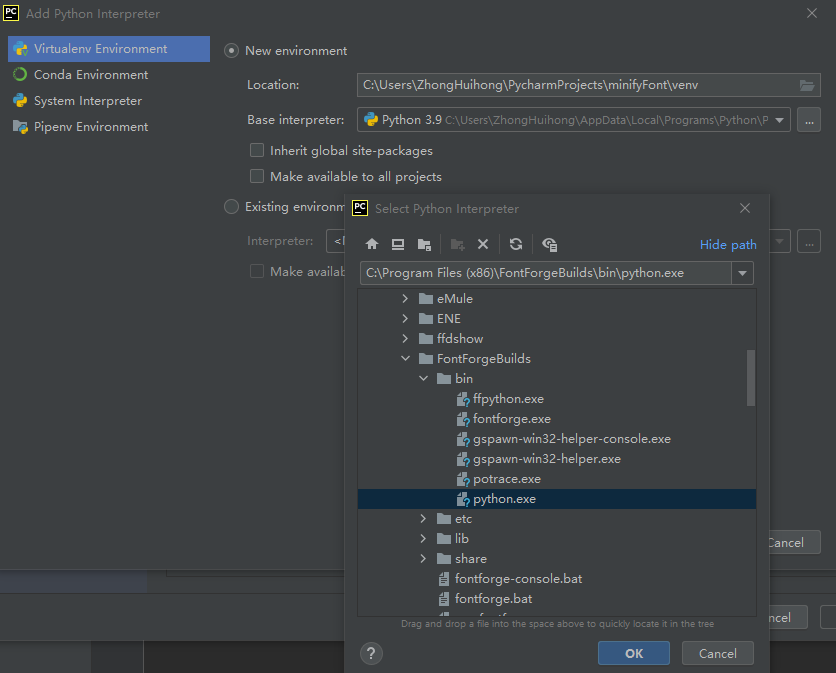Screen dimensions: 836x673
Task: Click folder browse icon in Location field
Action: (x=807, y=85)
